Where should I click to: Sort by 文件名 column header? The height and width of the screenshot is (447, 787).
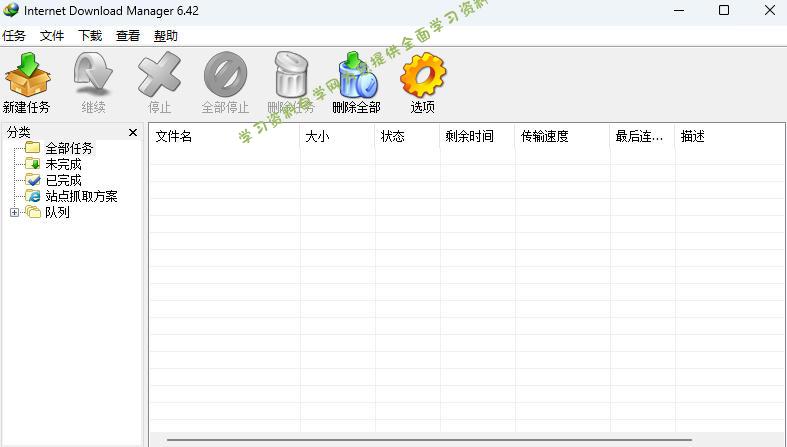click(225, 136)
